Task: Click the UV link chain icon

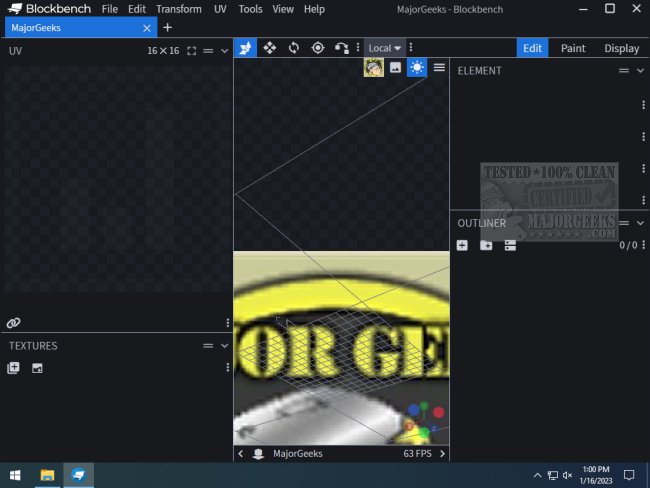Action: pos(13,323)
